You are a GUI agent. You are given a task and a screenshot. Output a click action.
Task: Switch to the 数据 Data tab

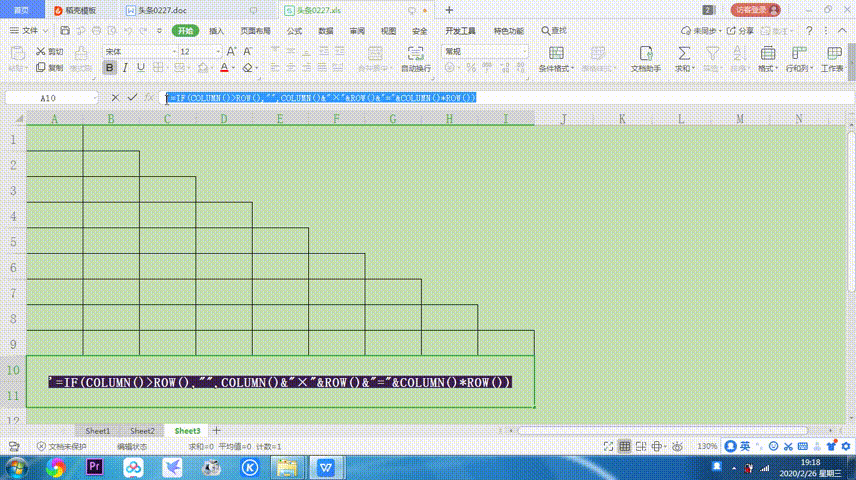(326, 31)
